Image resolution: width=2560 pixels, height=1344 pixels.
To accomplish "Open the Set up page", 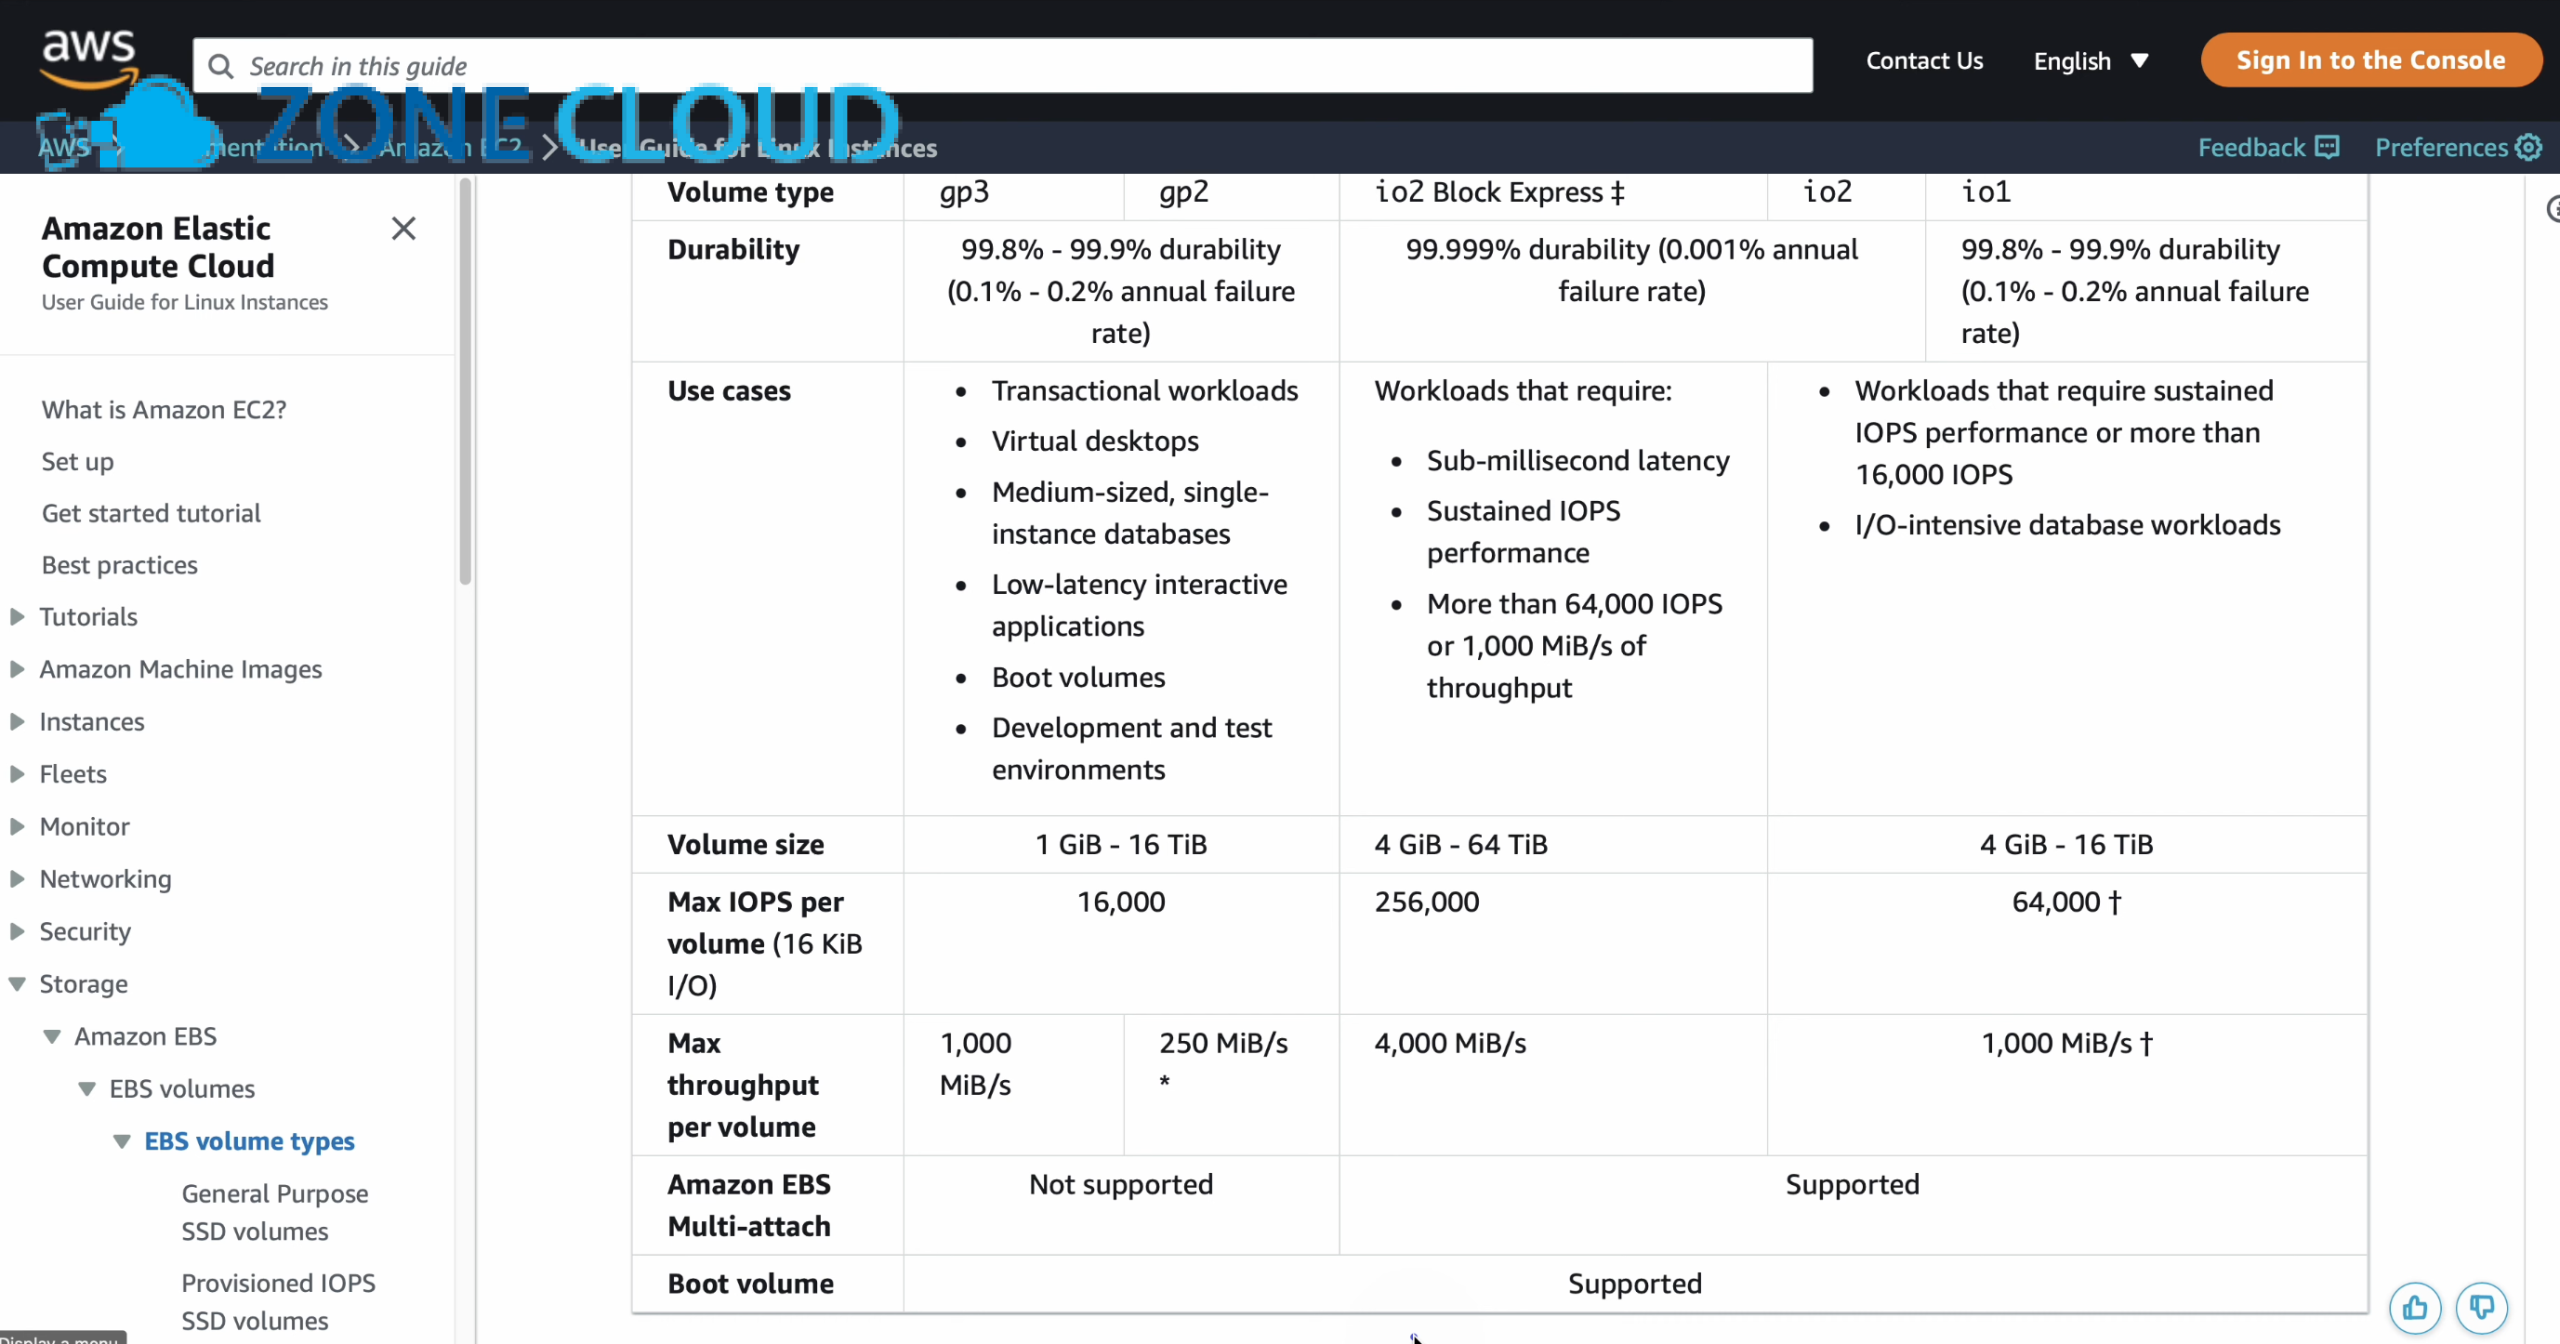I will (x=78, y=462).
